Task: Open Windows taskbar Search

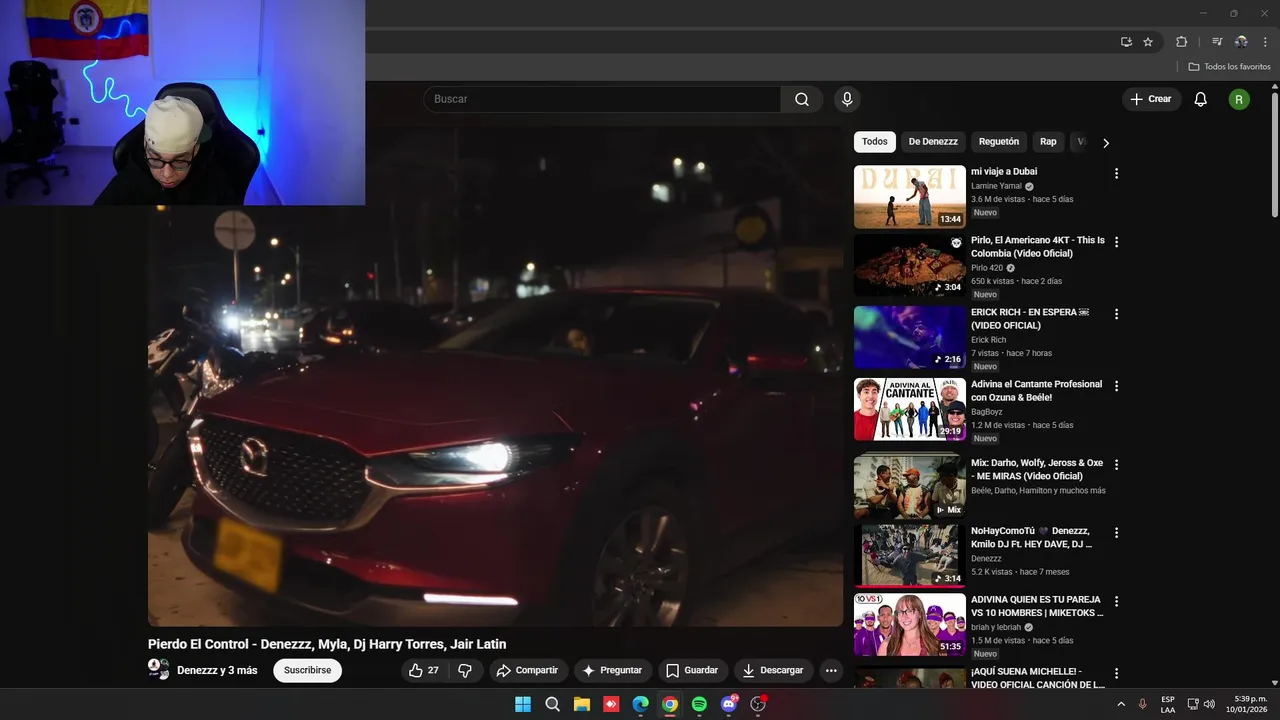Action: (x=552, y=704)
